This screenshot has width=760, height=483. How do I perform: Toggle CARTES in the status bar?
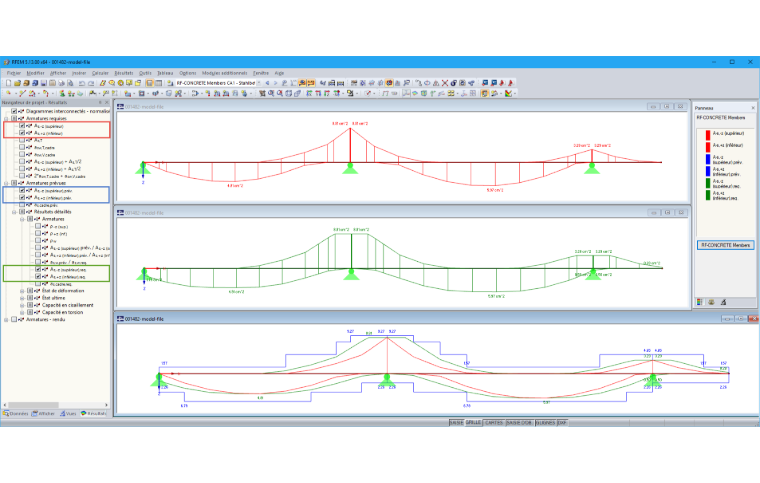click(494, 423)
